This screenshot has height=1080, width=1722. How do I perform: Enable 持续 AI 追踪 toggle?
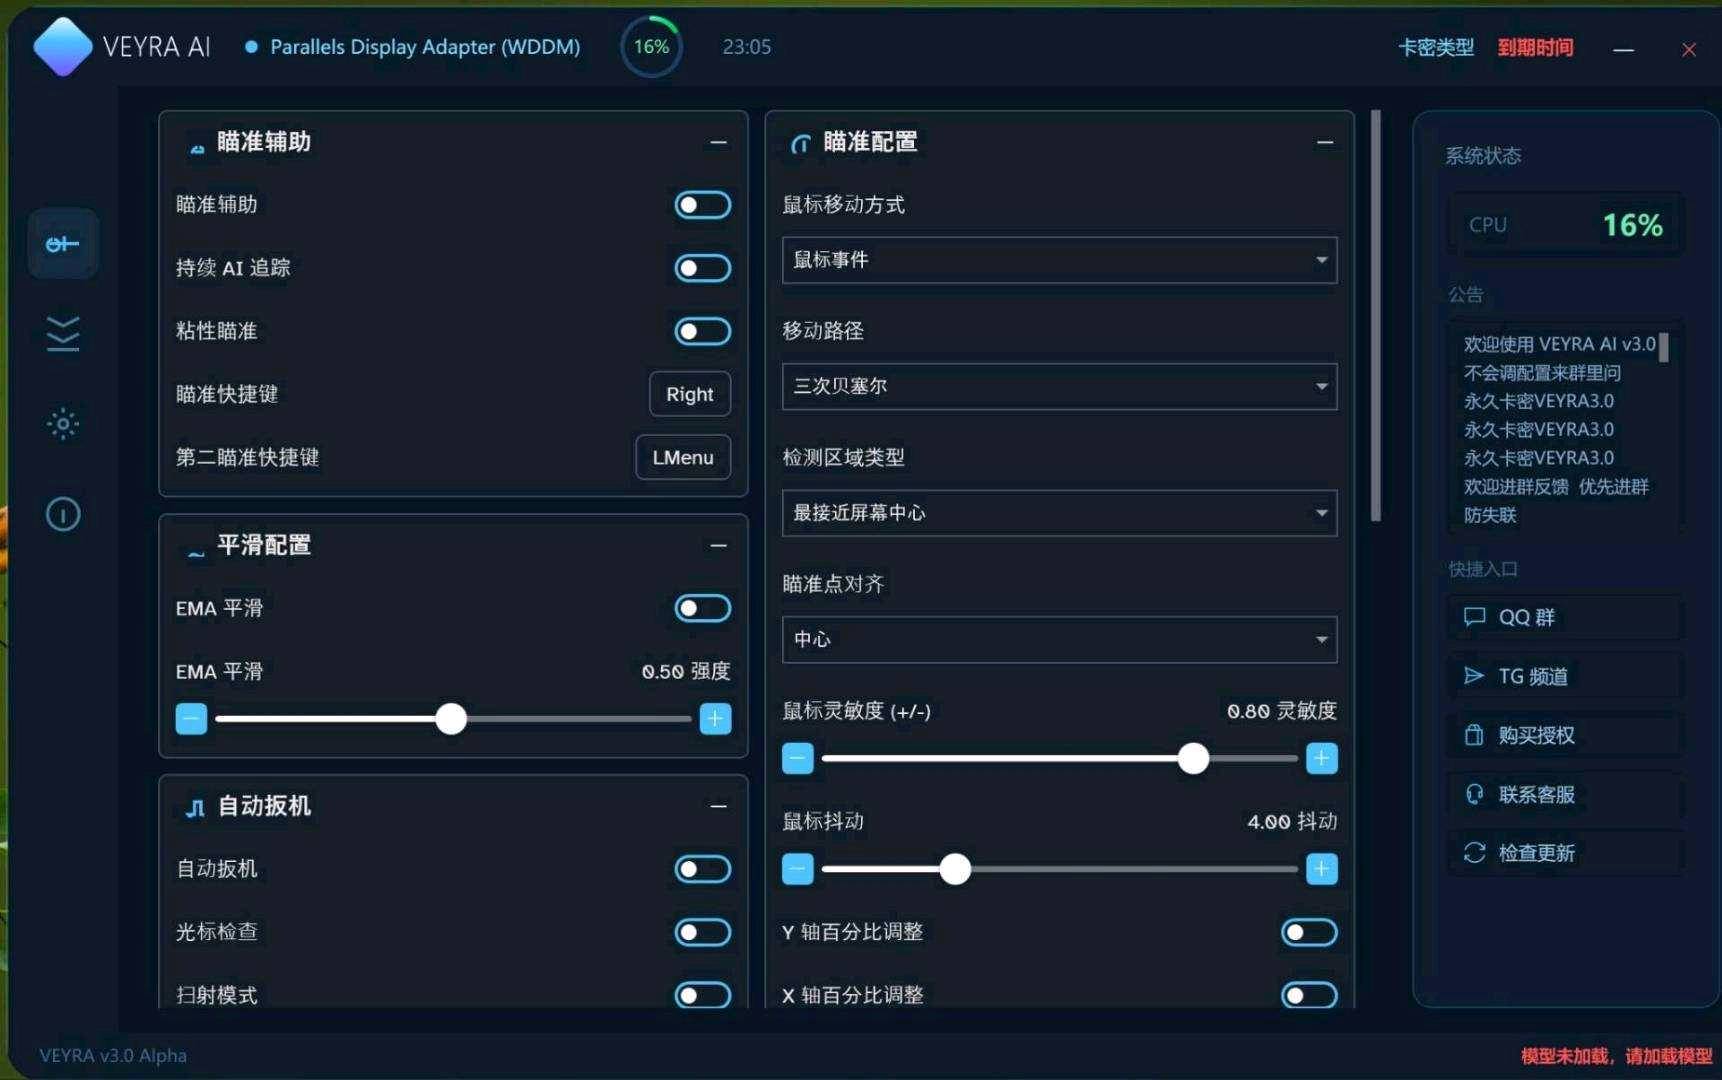click(702, 268)
